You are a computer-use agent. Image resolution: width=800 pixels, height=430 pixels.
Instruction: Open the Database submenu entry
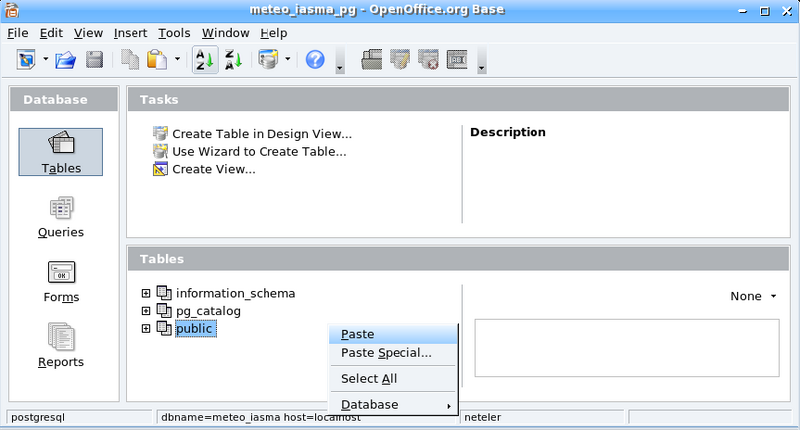tap(370, 405)
